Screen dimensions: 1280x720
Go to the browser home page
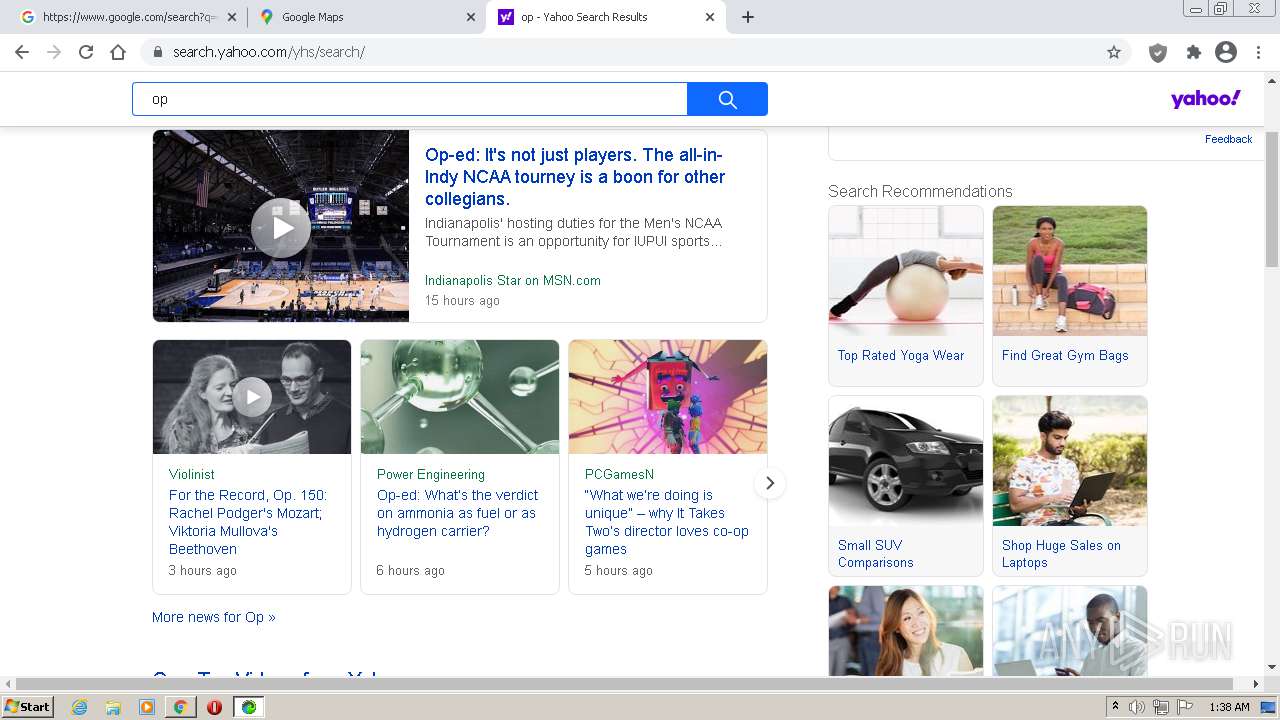click(x=118, y=52)
